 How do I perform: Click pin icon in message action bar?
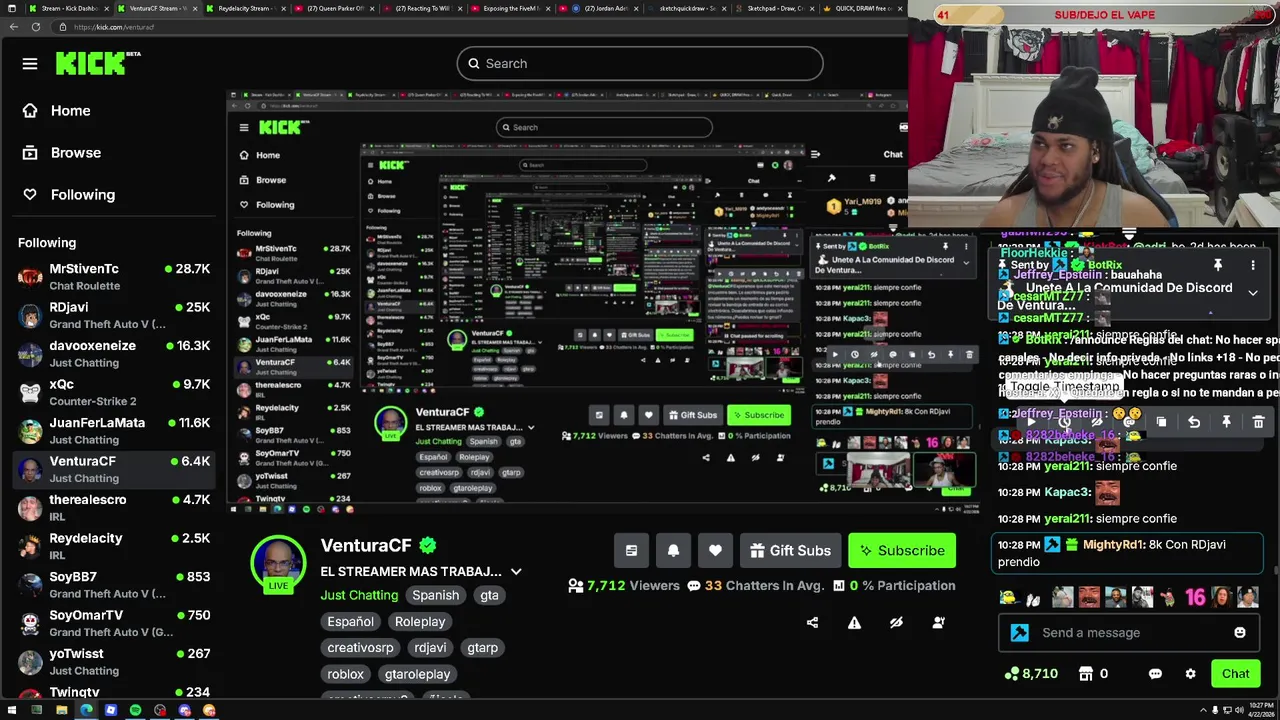(1226, 422)
